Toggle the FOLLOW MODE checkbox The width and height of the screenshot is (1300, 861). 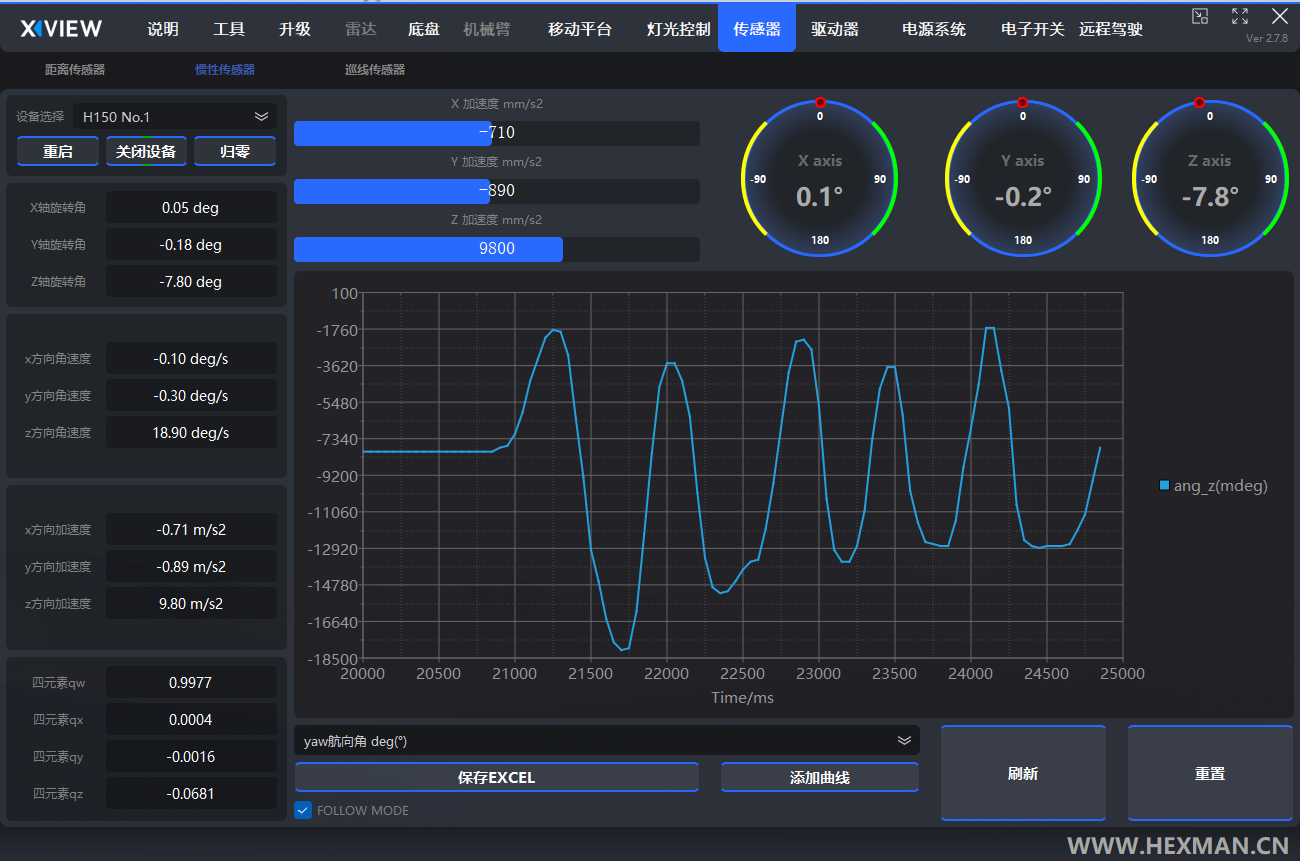pyautogui.click(x=303, y=810)
